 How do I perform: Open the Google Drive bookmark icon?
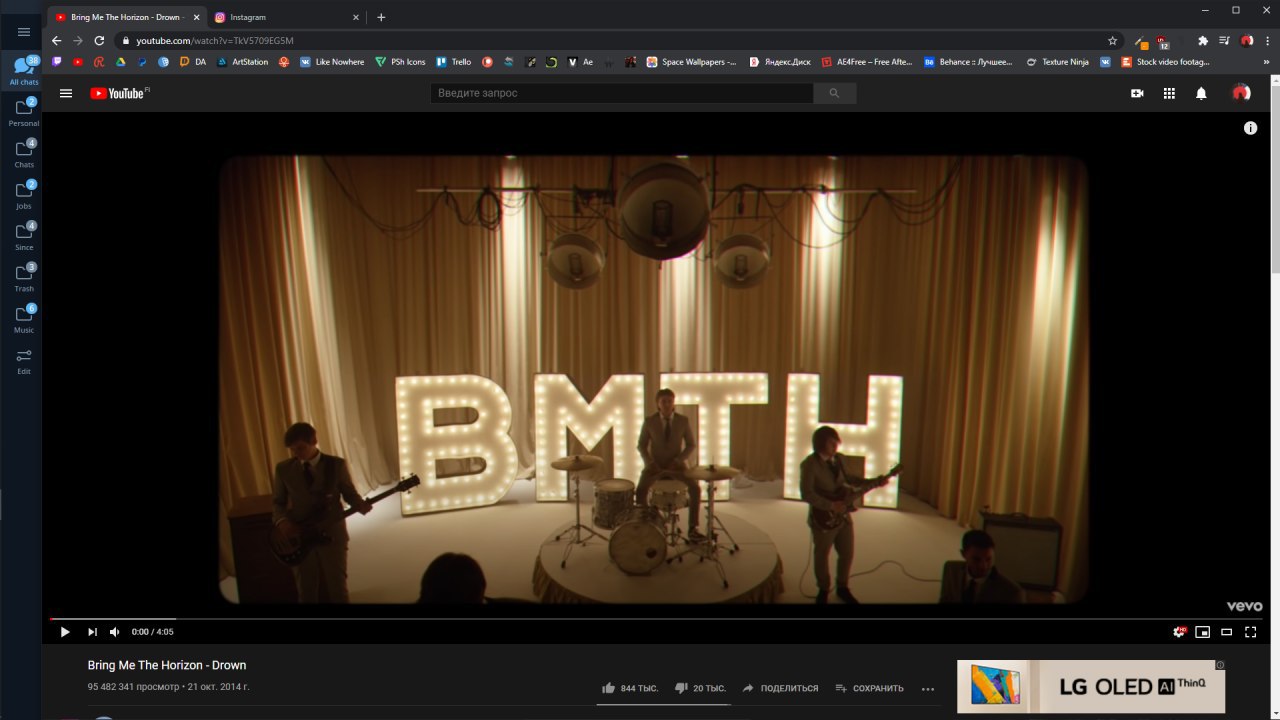pos(120,62)
